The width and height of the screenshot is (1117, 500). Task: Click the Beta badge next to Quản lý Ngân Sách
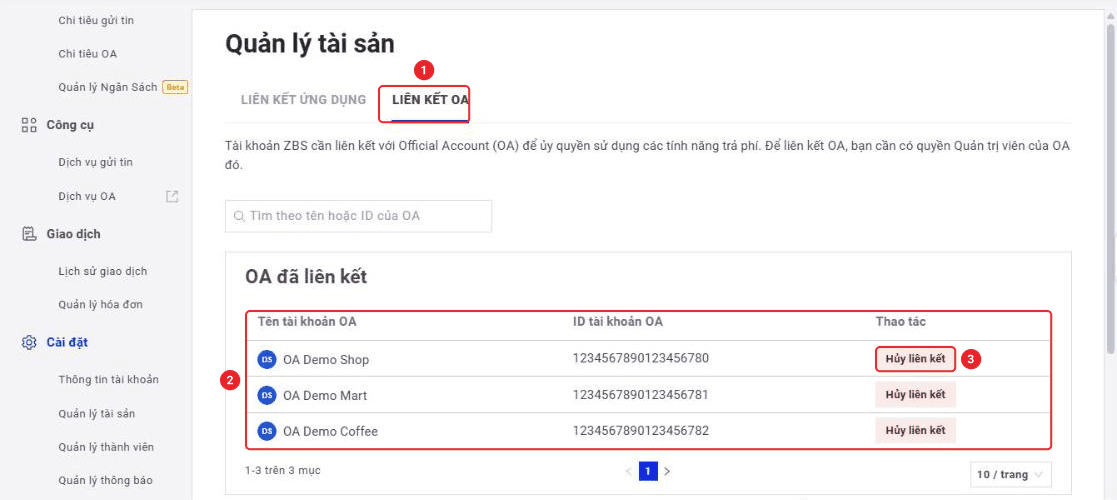tap(175, 87)
